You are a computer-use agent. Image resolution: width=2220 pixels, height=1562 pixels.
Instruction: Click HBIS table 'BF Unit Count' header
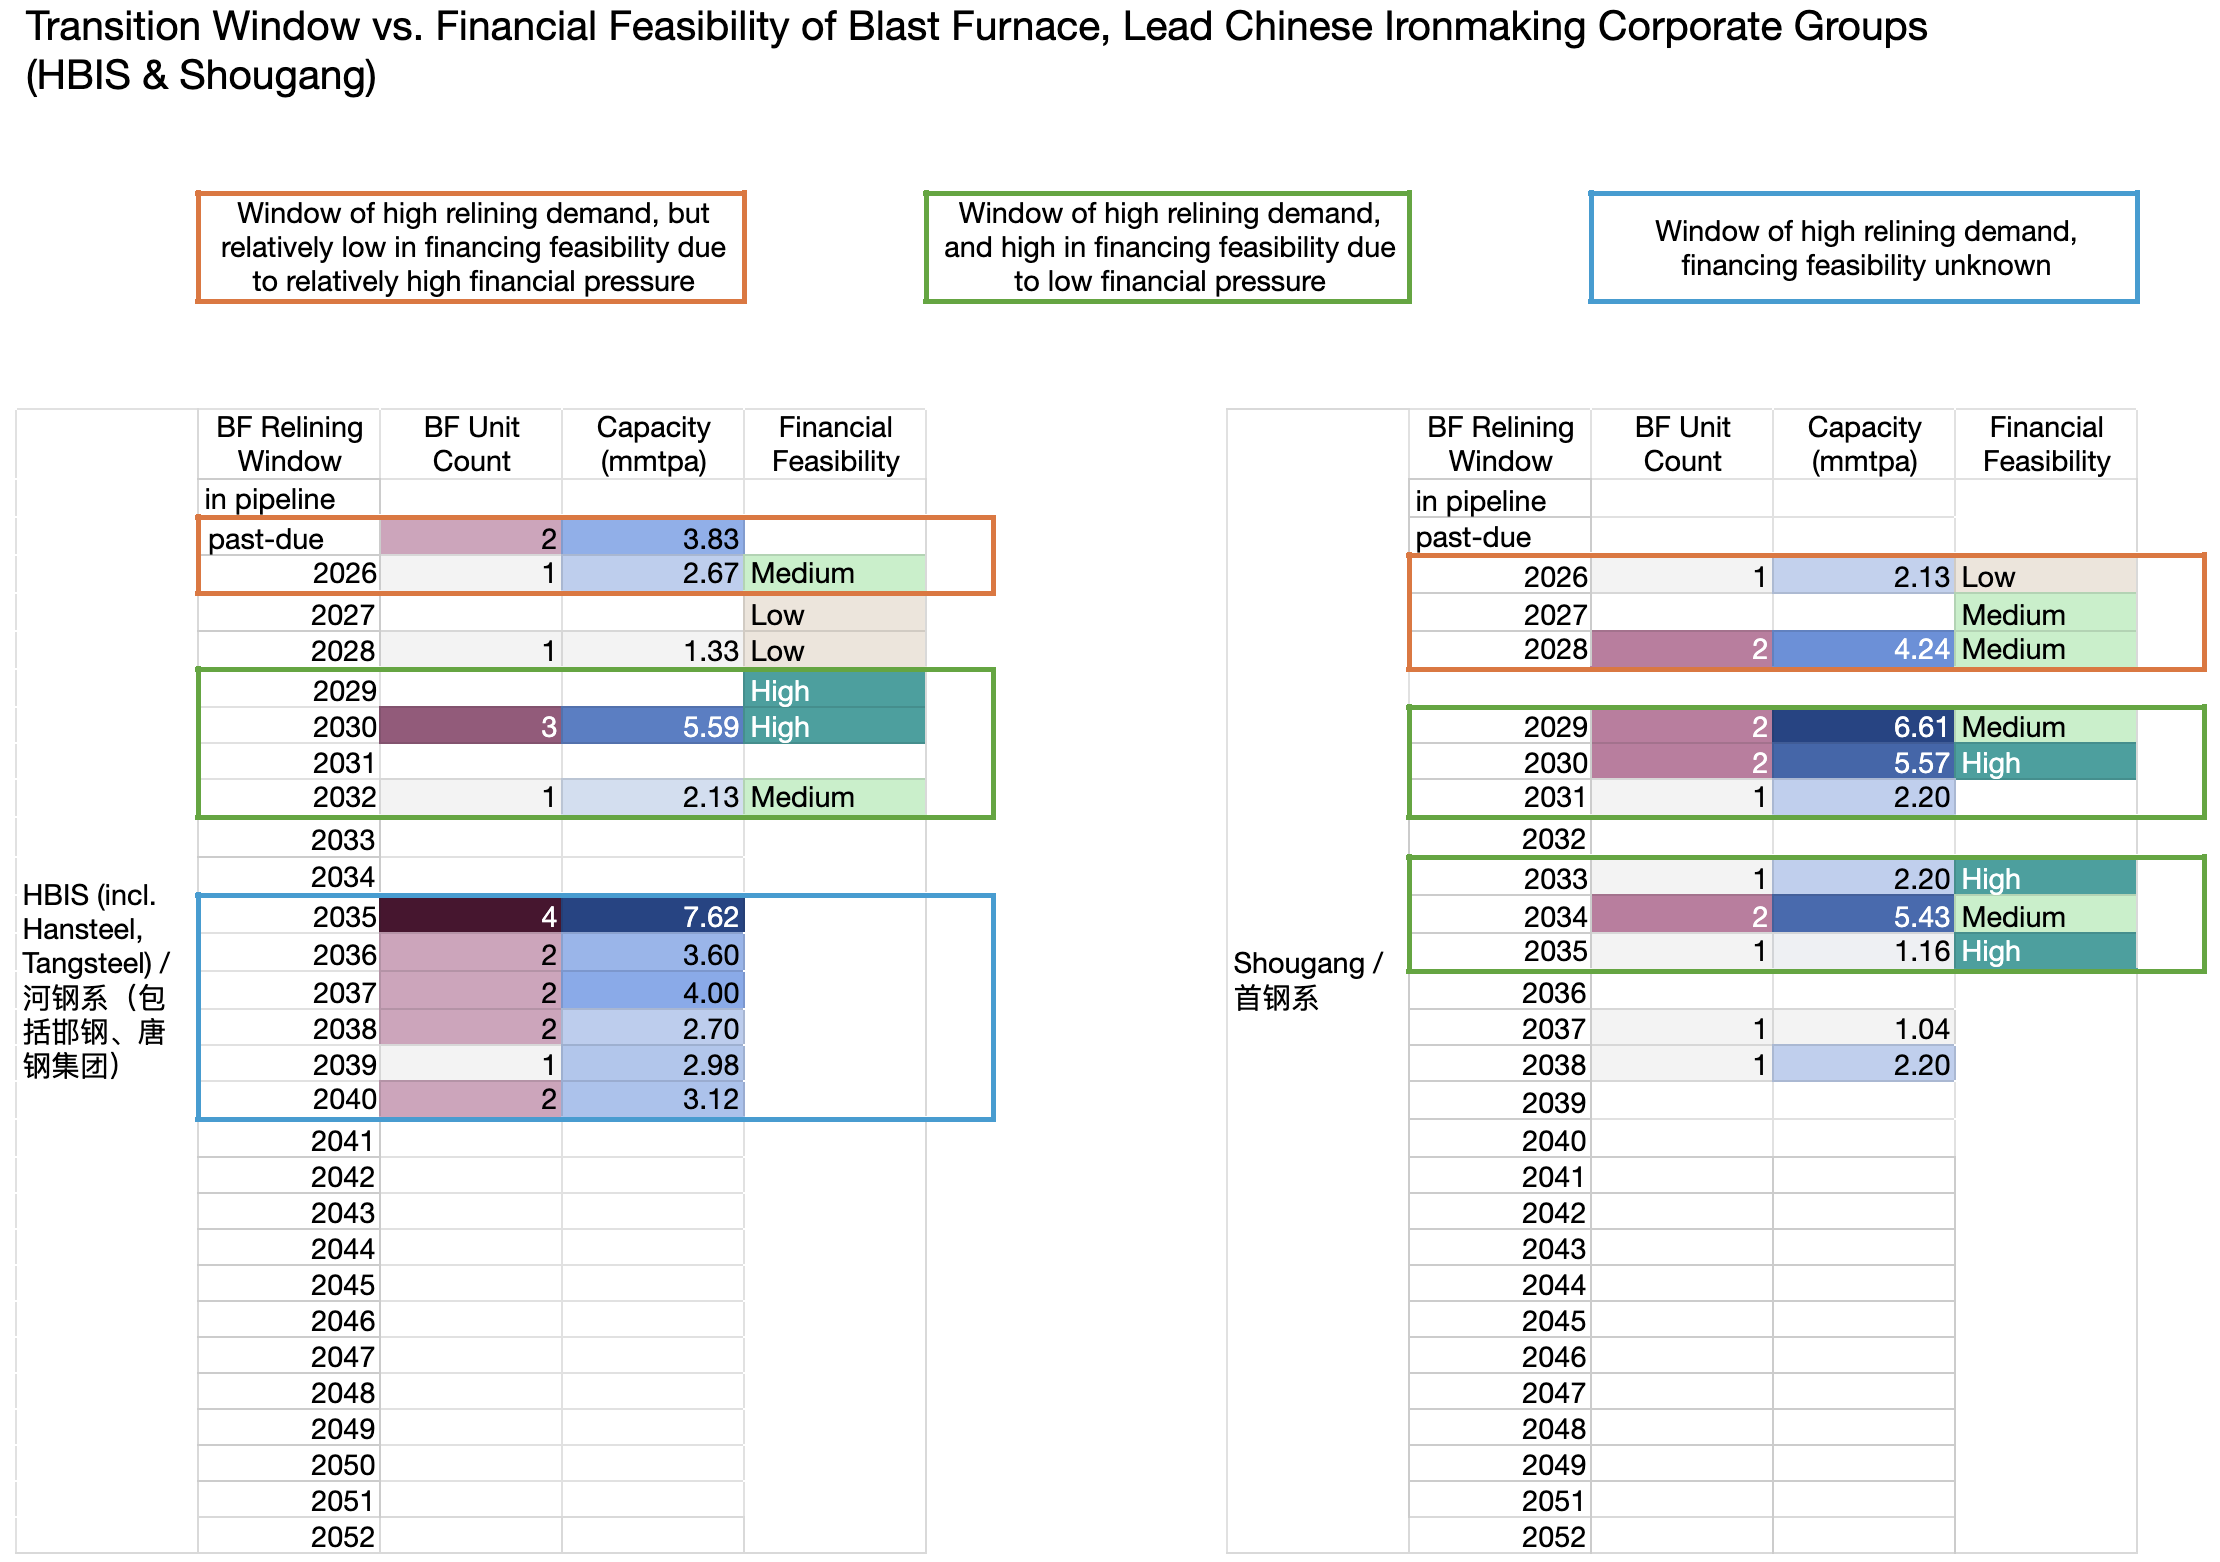(471, 444)
